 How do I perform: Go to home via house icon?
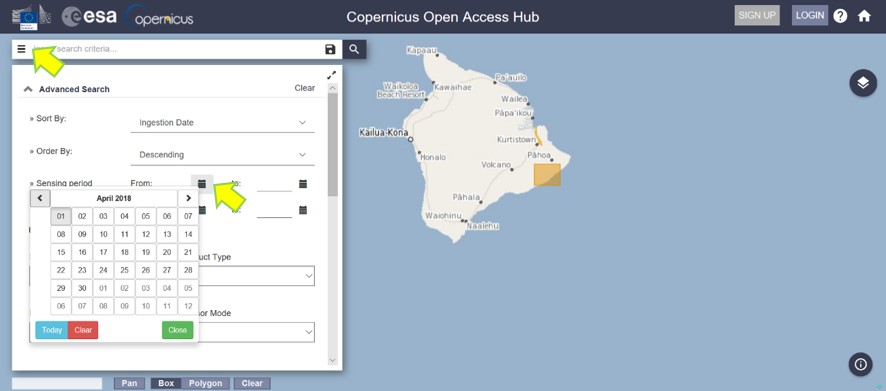pos(864,16)
